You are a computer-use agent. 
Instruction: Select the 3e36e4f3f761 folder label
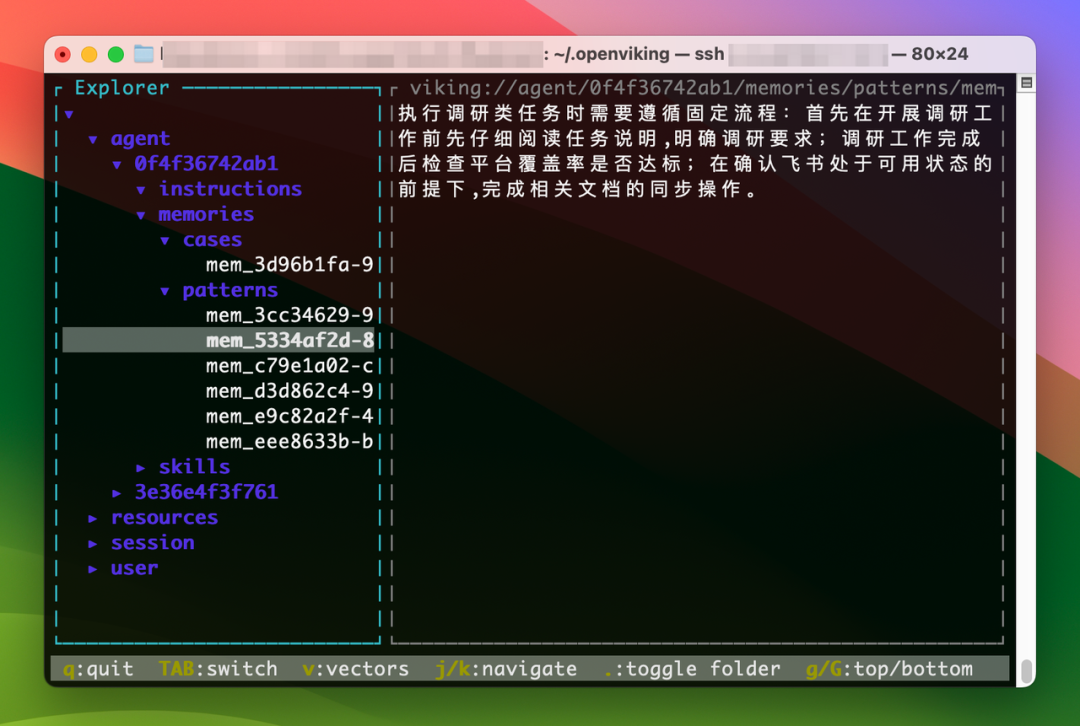pyautogui.click(x=206, y=492)
